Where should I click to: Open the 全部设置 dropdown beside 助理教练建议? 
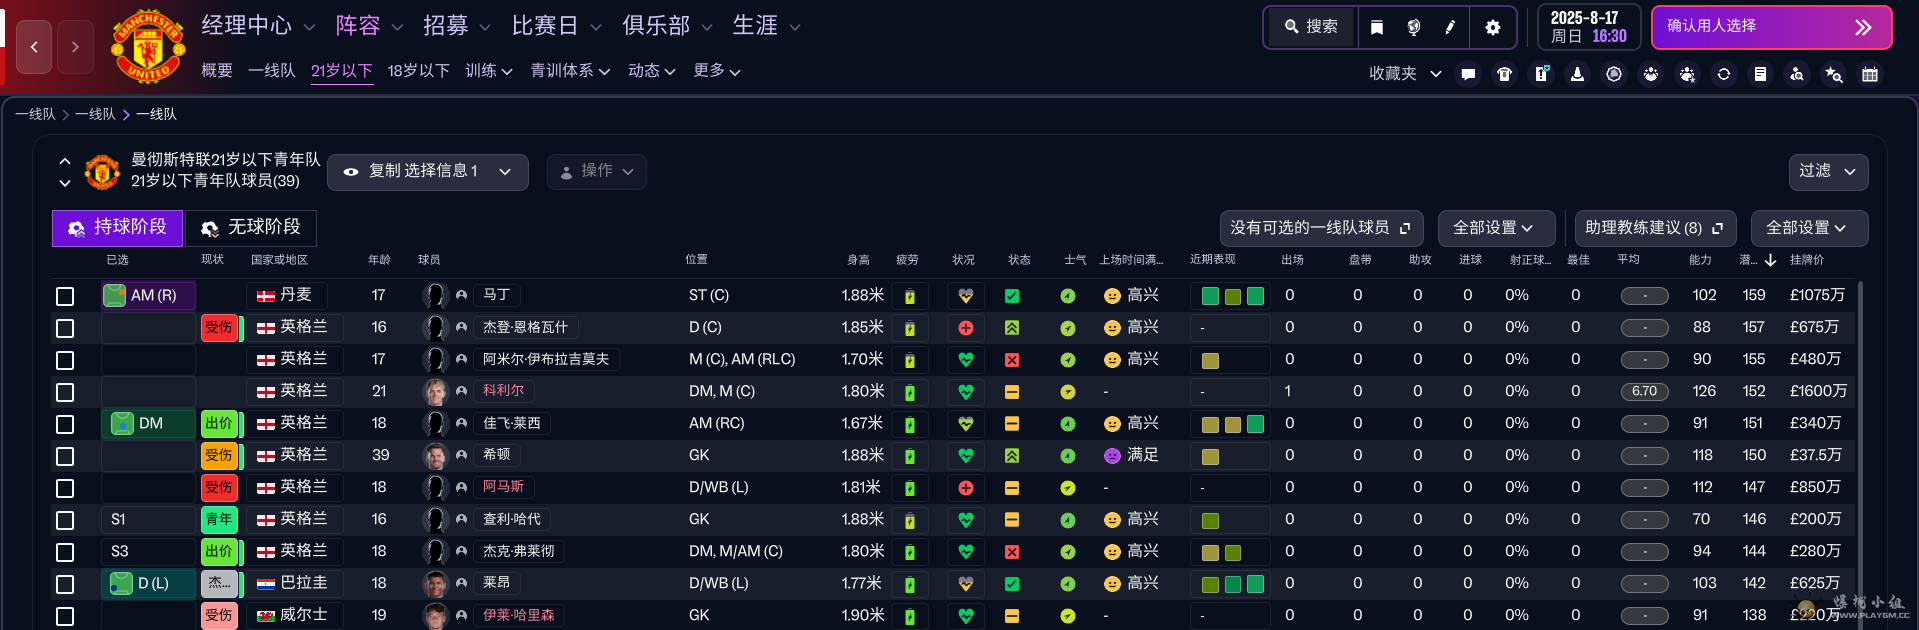(x=1809, y=228)
